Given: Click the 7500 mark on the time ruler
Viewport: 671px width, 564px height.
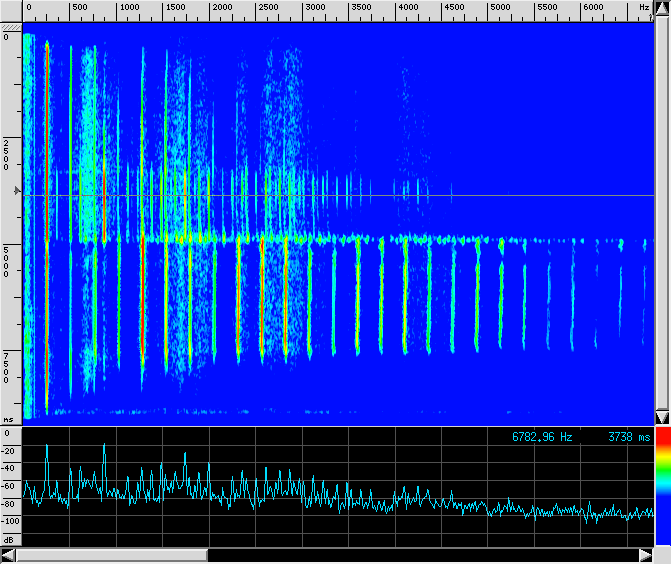Looking at the screenshot, I should (8, 368).
